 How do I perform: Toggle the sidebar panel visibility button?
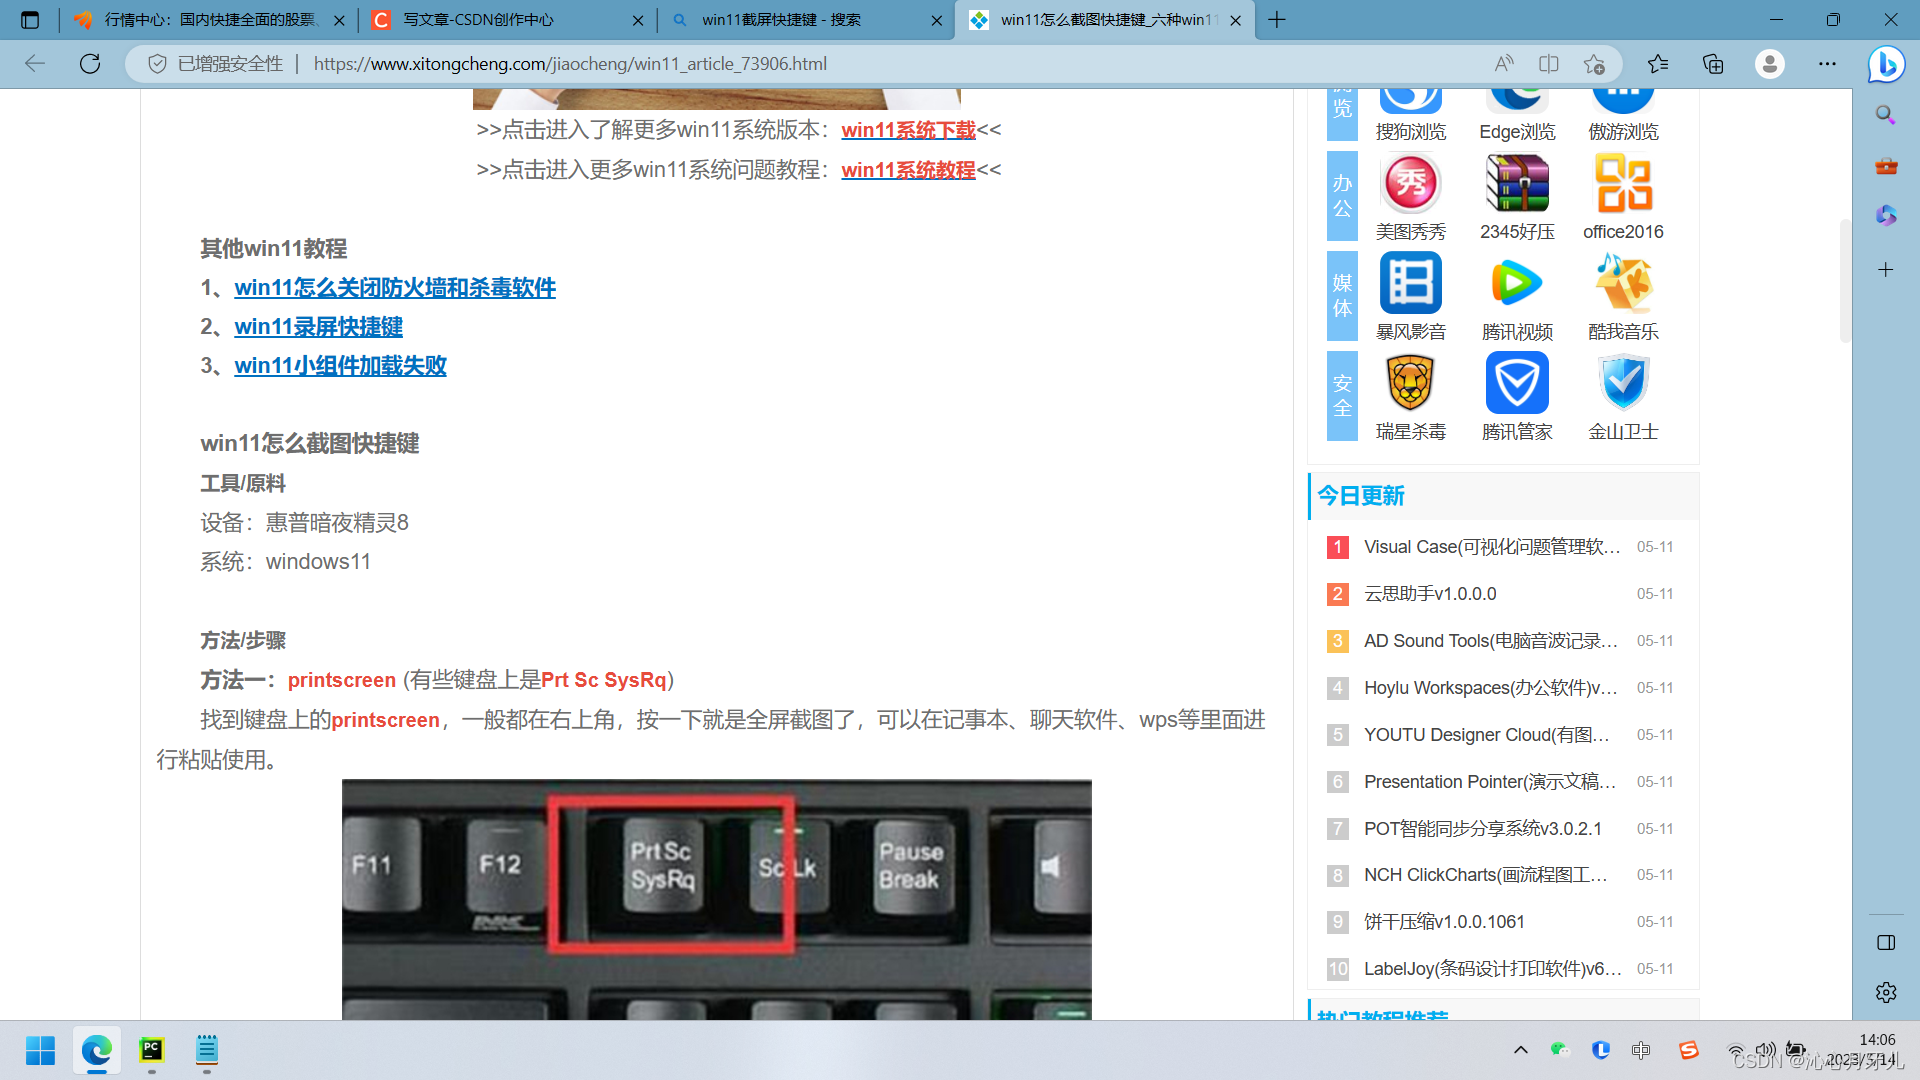click(1886, 942)
